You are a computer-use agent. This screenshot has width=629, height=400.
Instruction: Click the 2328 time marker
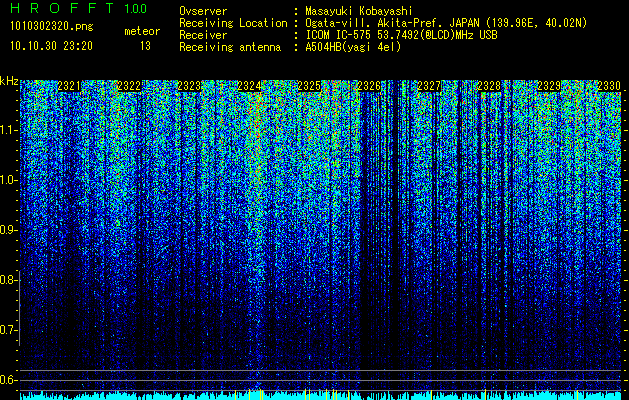pyautogui.click(x=489, y=86)
